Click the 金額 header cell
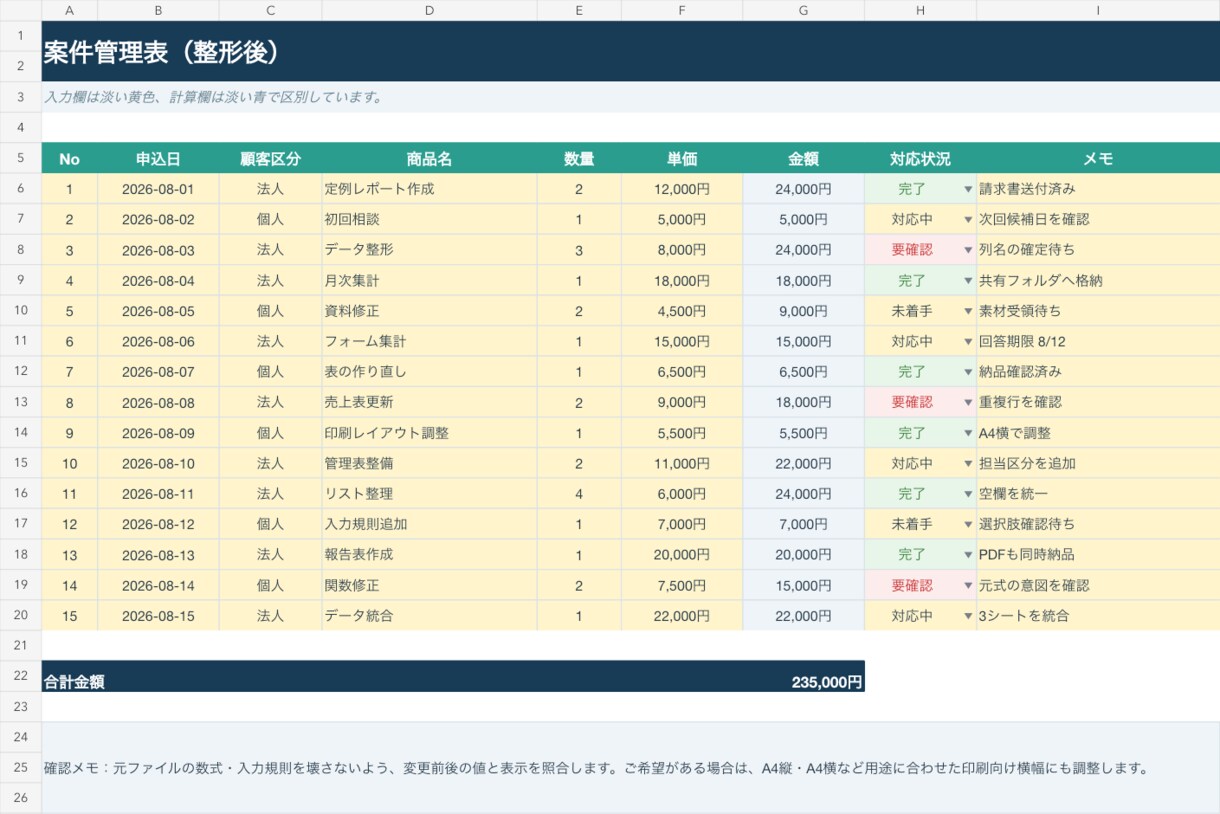 pyautogui.click(x=804, y=158)
